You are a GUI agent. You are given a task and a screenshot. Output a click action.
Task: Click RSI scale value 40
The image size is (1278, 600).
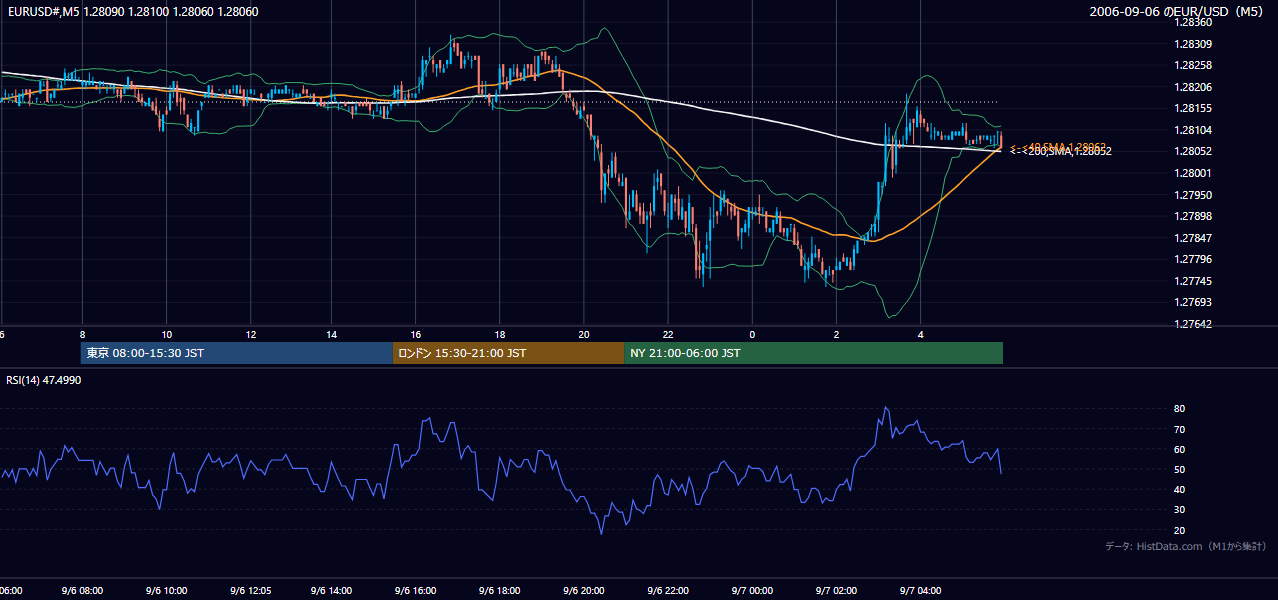point(1180,489)
